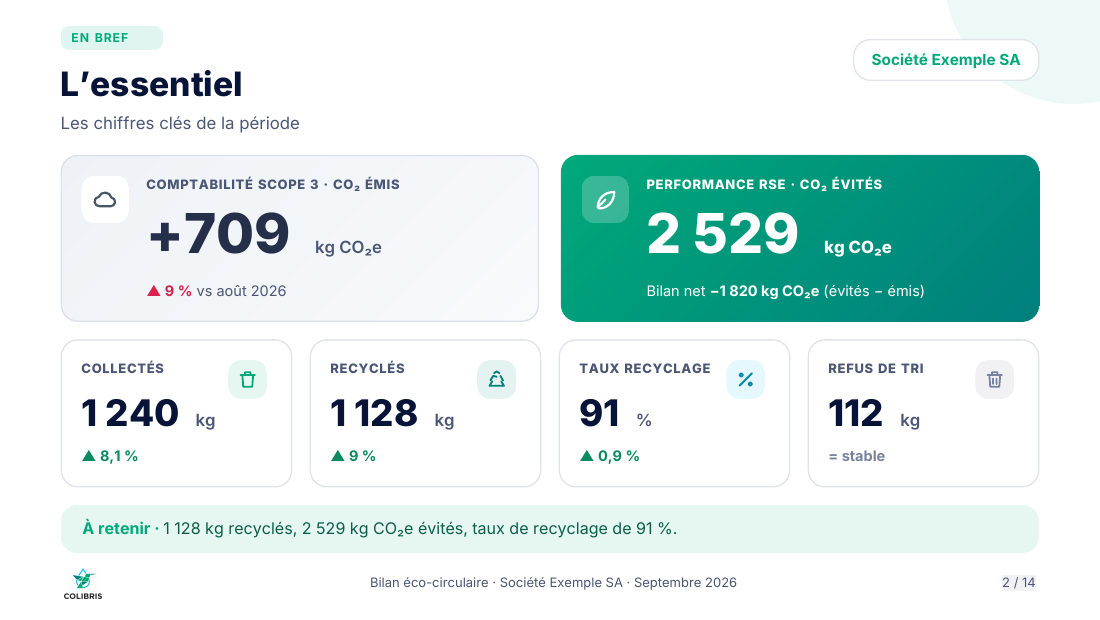Viewport: 1100px width, 620px height.
Task: Click the TAUX RECYCLAGE label
Action: pyautogui.click(x=645, y=368)
